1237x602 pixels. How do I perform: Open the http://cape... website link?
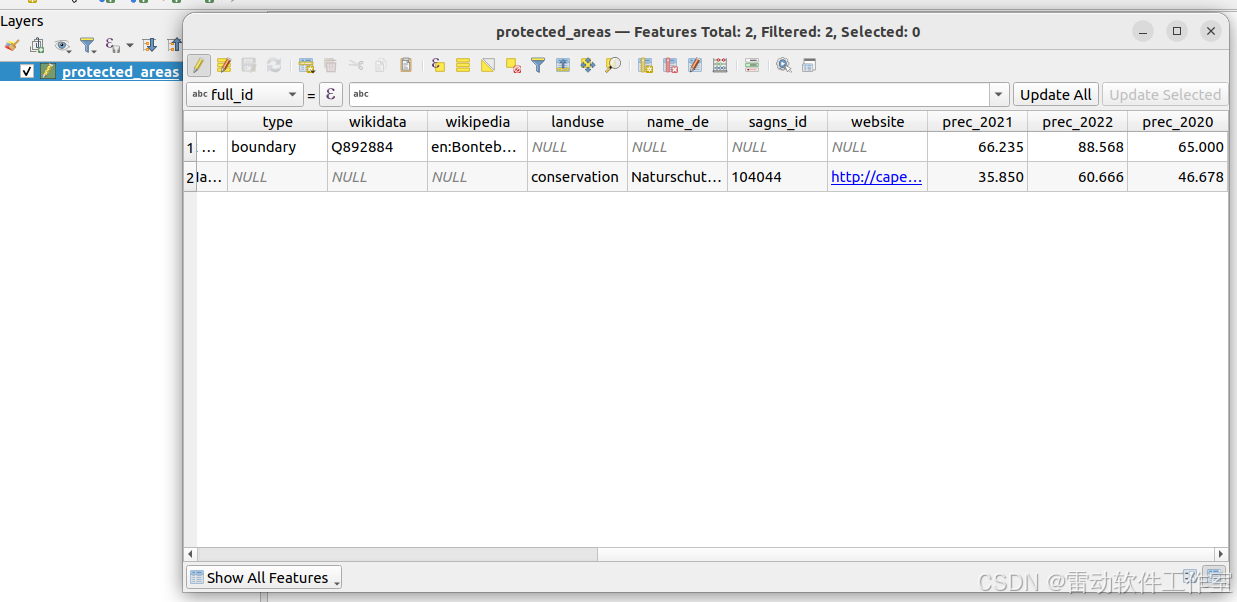(x=876, y=176)
